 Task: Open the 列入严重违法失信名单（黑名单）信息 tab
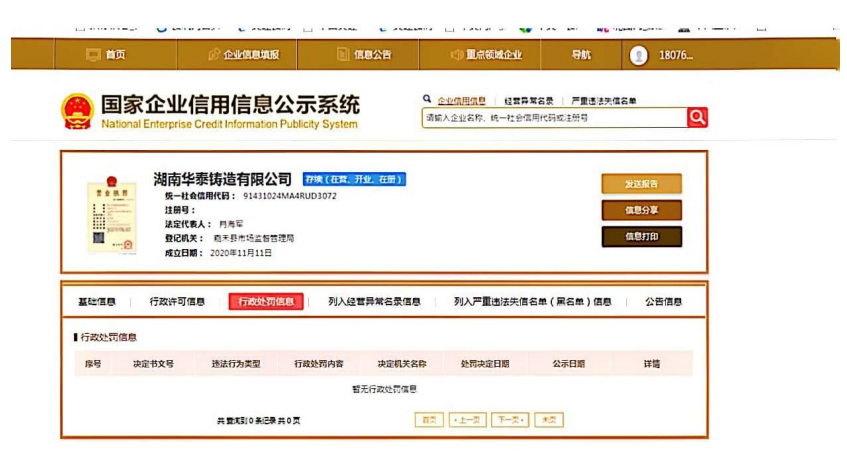[532, 302]
